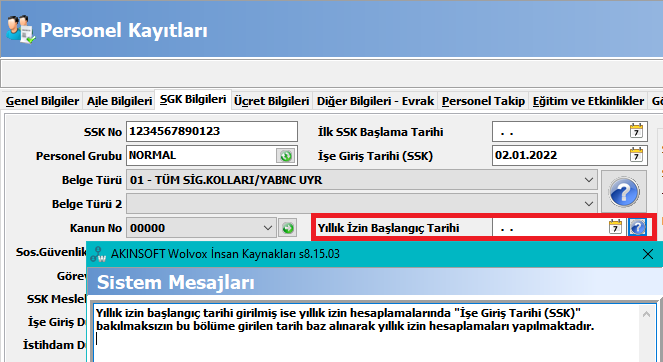Click AKINSOFT Wolvox İnsan Kaynakları s8.15.03 title

click(225, 254)
